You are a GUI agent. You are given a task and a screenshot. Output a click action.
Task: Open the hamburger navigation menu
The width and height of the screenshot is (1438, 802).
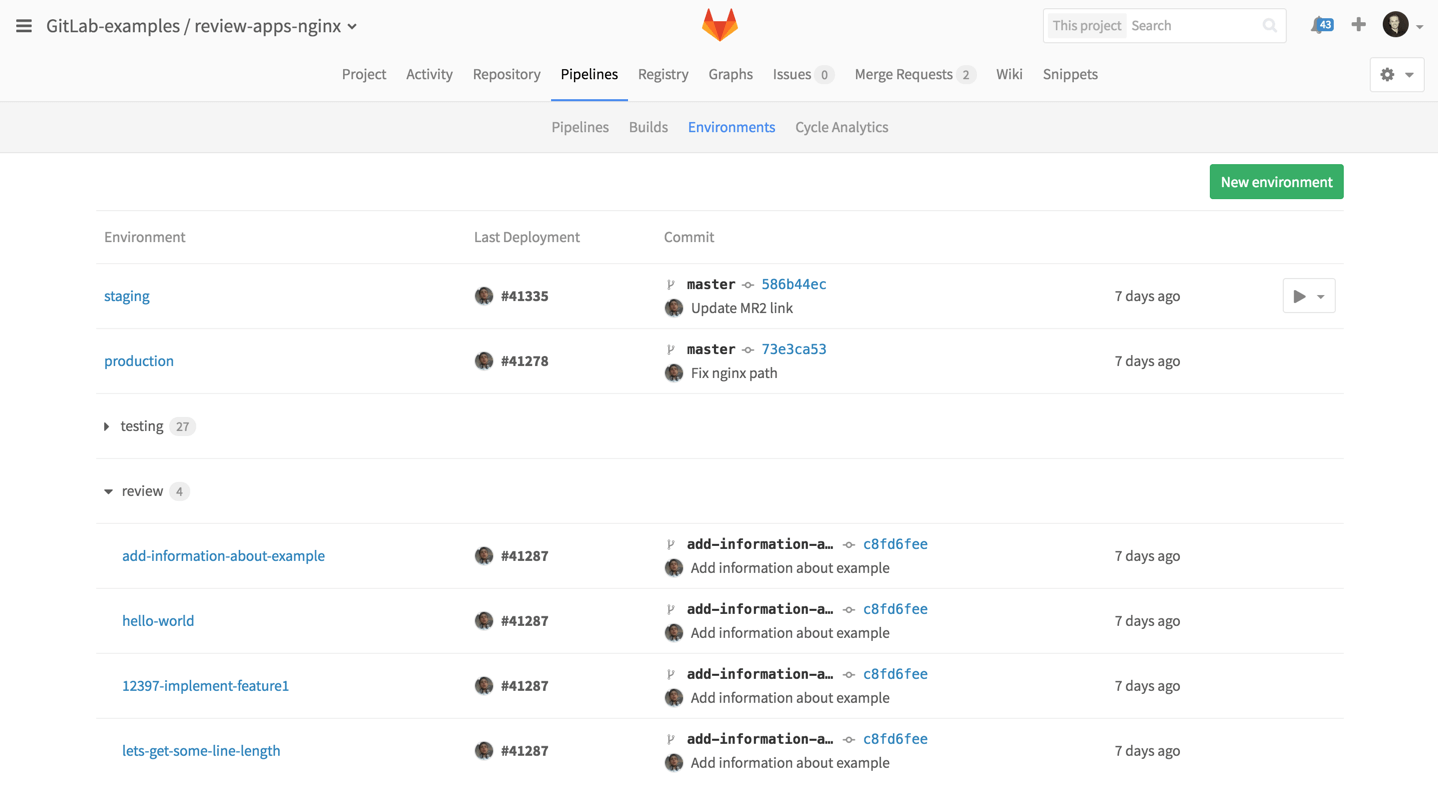click(x=24, y=26)
